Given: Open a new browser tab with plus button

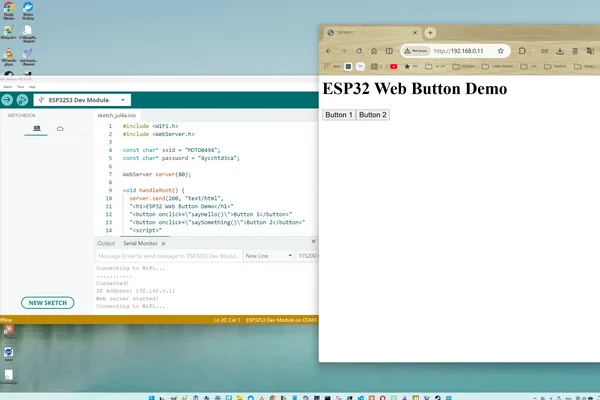Looking at the screenshot, I should 430,33.
